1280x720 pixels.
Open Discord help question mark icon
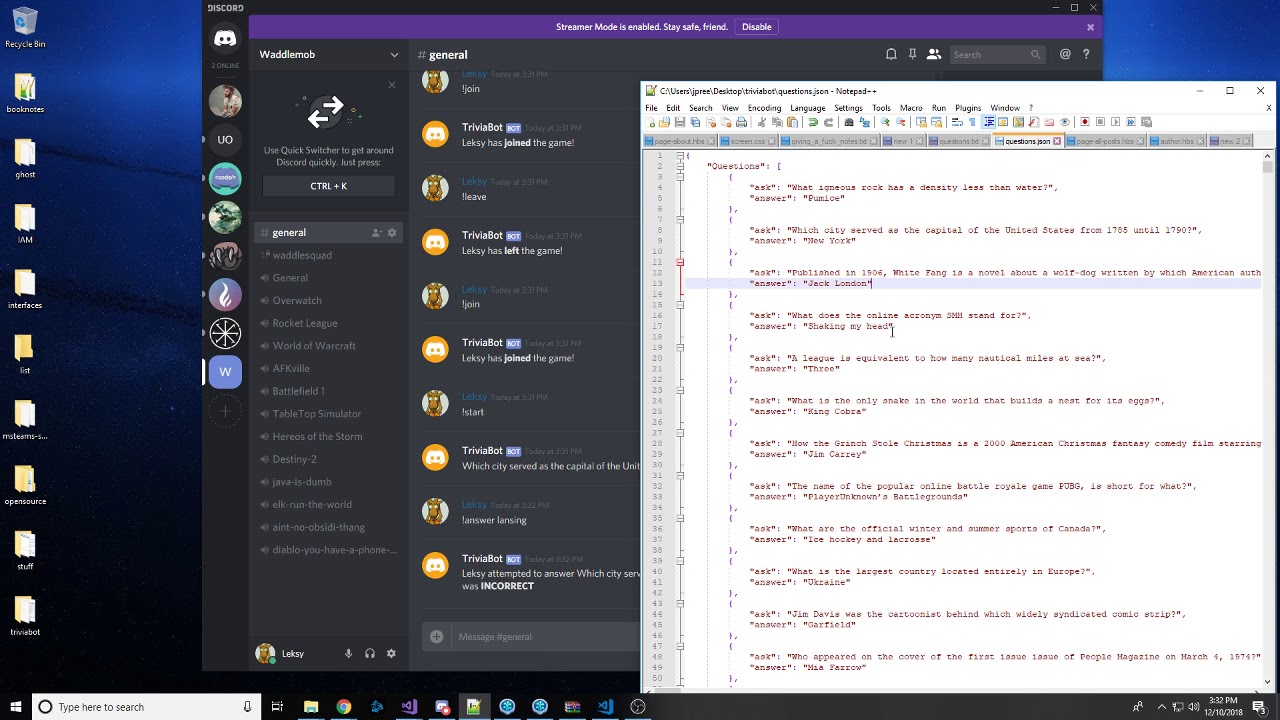pos(1086,54)
